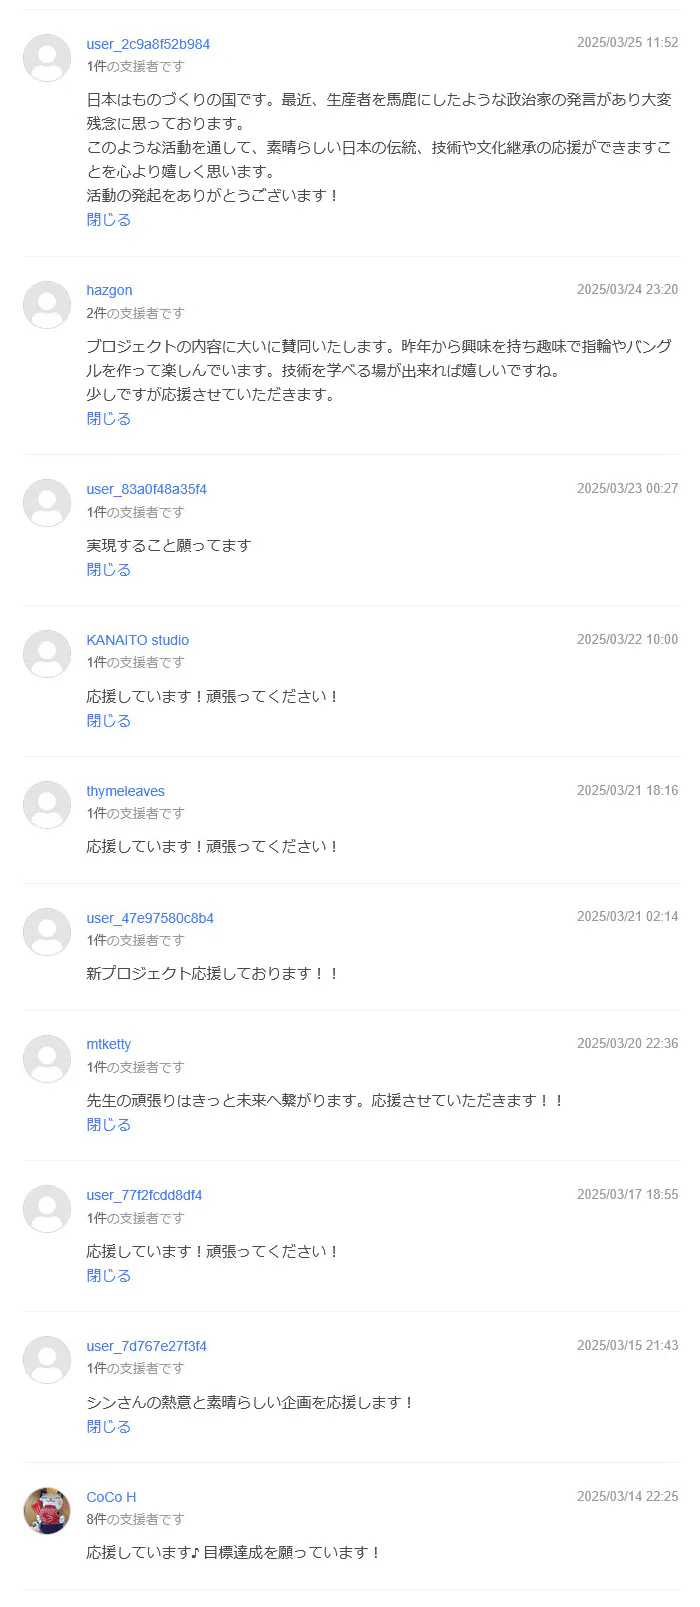Viewport: 700px width, 1607px height.
Task: Click avatar icon of user_7d767e27f3f4
Action: (x=47, y=1360)
